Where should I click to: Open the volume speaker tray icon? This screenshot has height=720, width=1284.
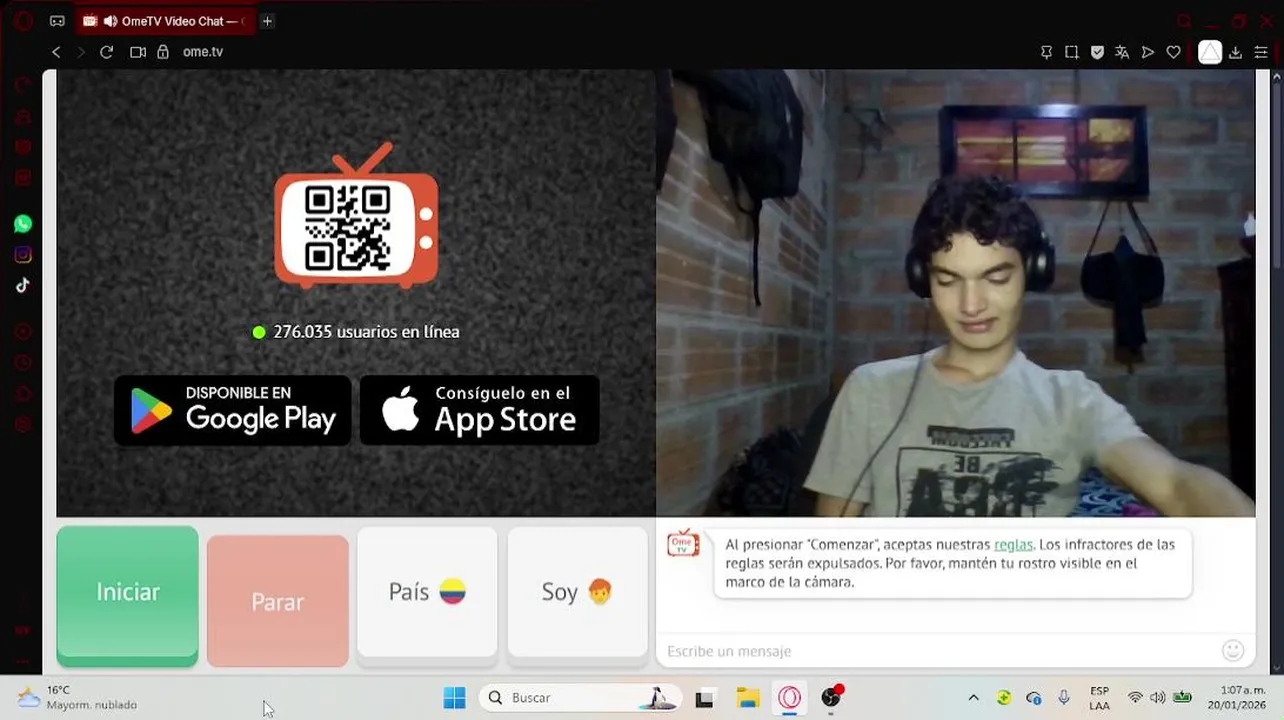click(1158, 698)
